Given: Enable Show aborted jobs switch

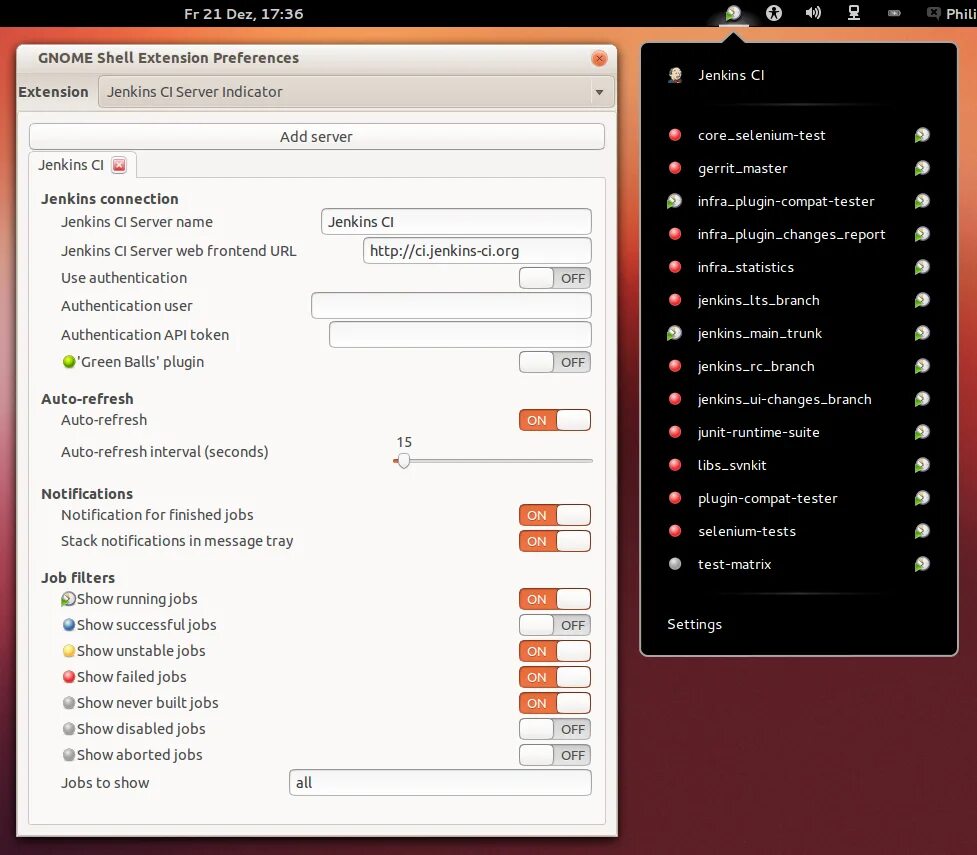Looking at the screenshot, I should point(555,755).
